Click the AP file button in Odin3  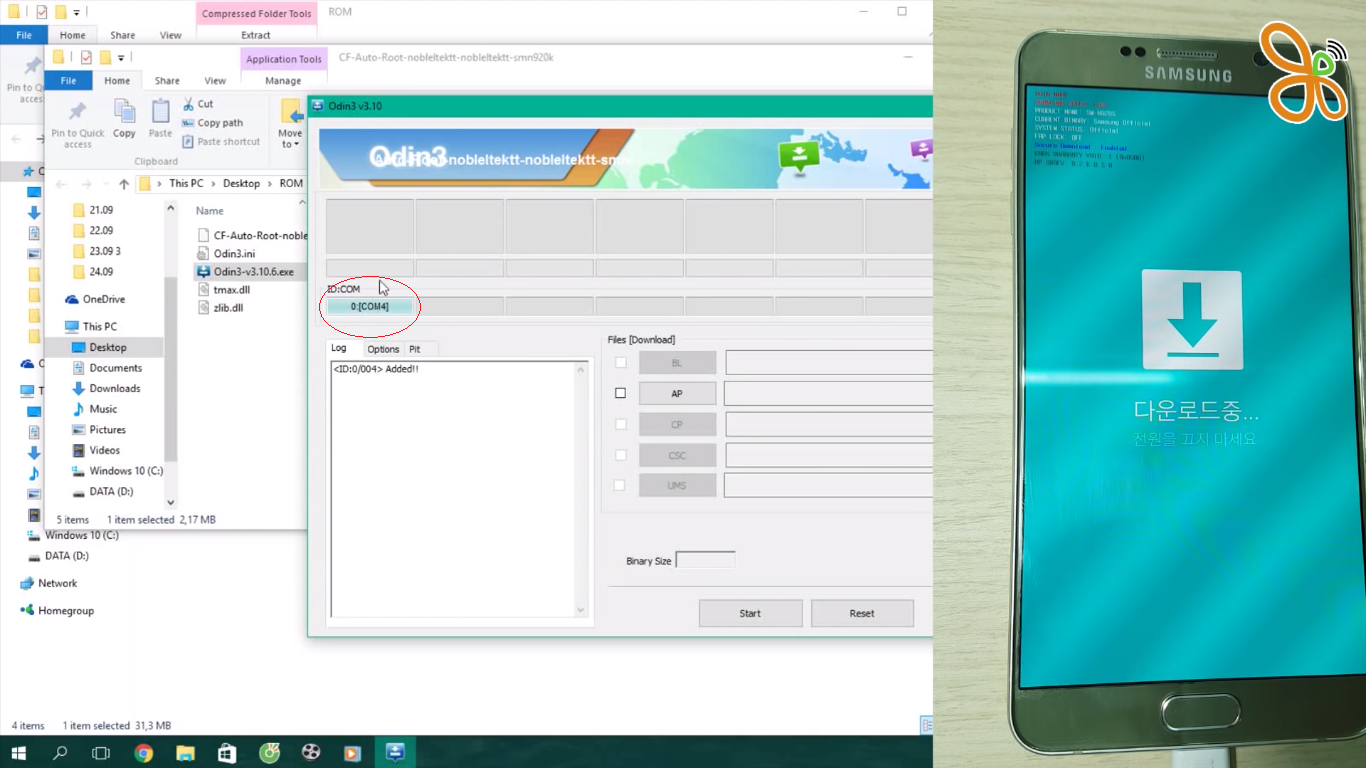677,393
